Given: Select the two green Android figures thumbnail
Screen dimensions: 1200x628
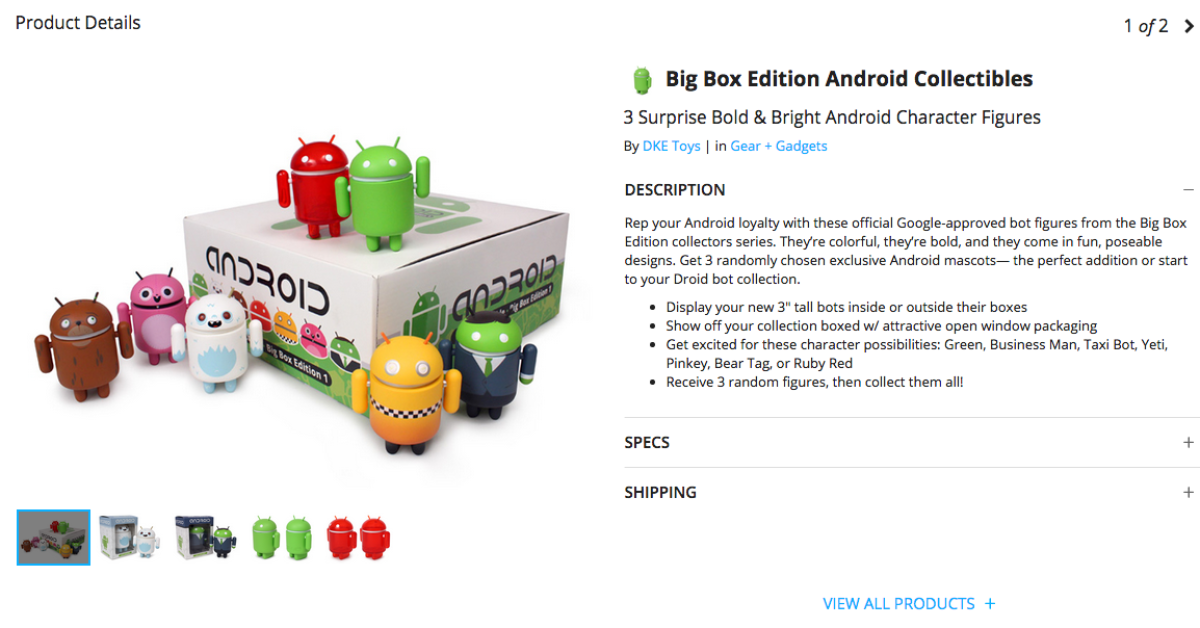Looking at the screenshot, I should [282, 538].
